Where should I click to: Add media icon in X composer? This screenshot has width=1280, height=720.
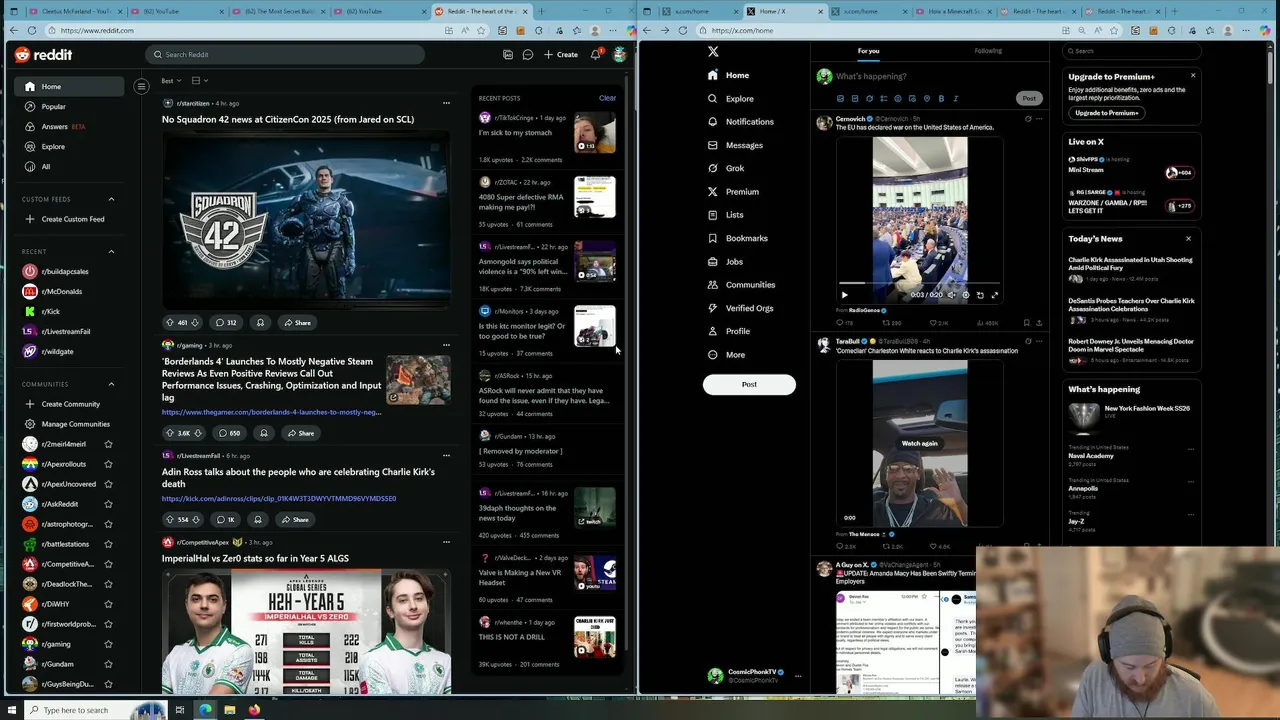click(x=840, y=98)
